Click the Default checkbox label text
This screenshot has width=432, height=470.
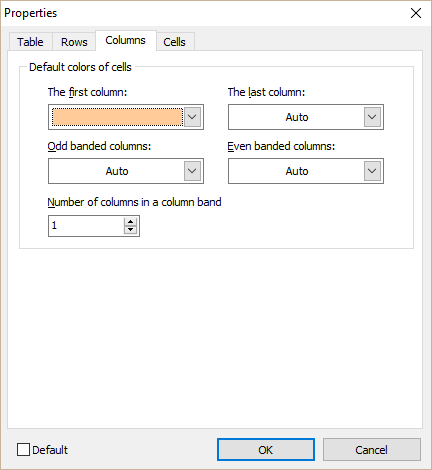click(x=50, y=450)
